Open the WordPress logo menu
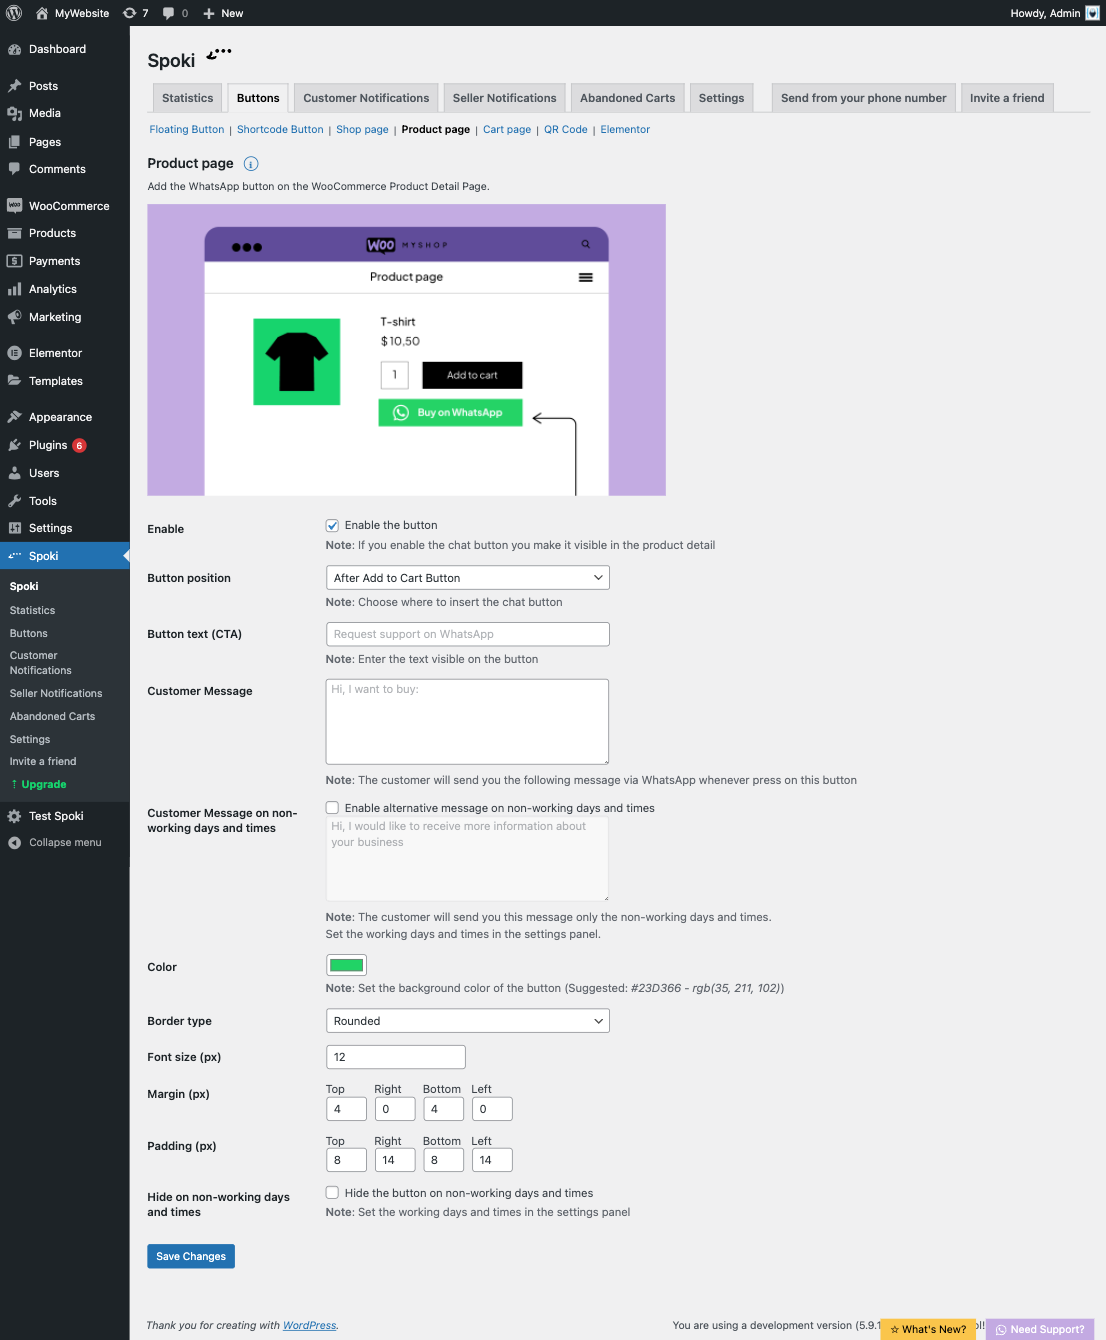 (14, 13)
